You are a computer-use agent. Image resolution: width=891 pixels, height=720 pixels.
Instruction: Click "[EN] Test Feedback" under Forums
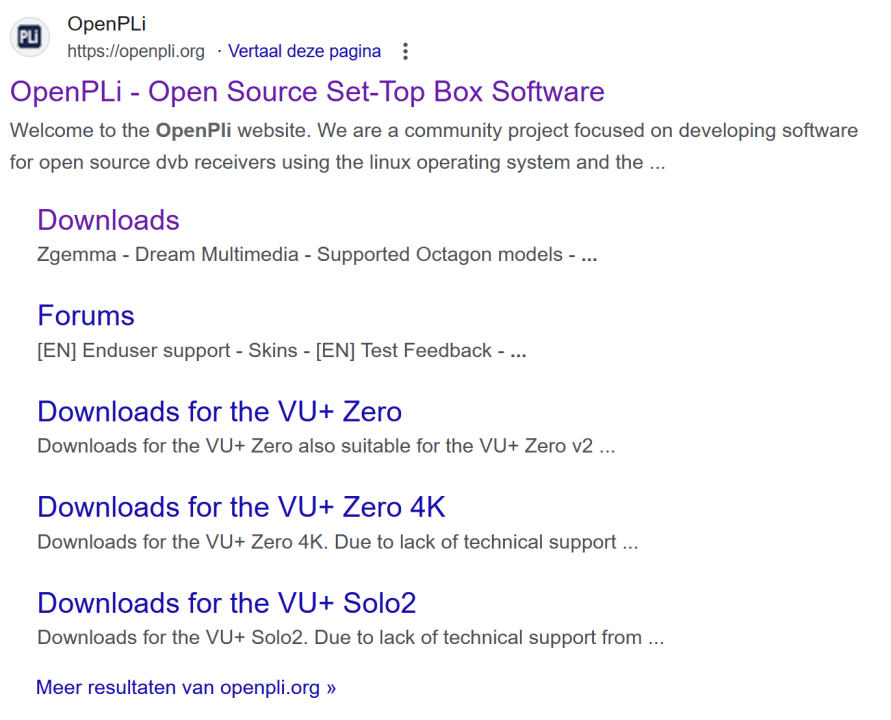(x=403, y=351)
